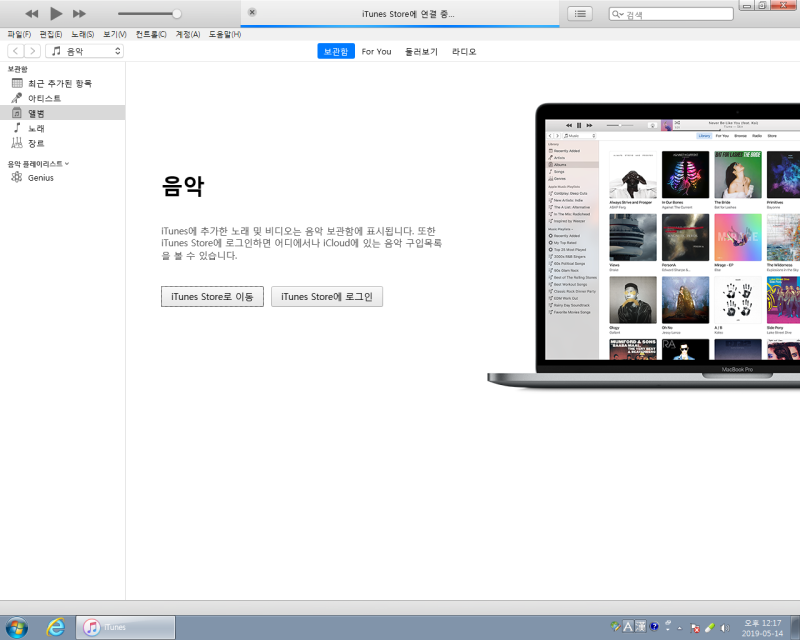
Task: Open the 계정(A) menu
Action: click(x=188, y=34)
